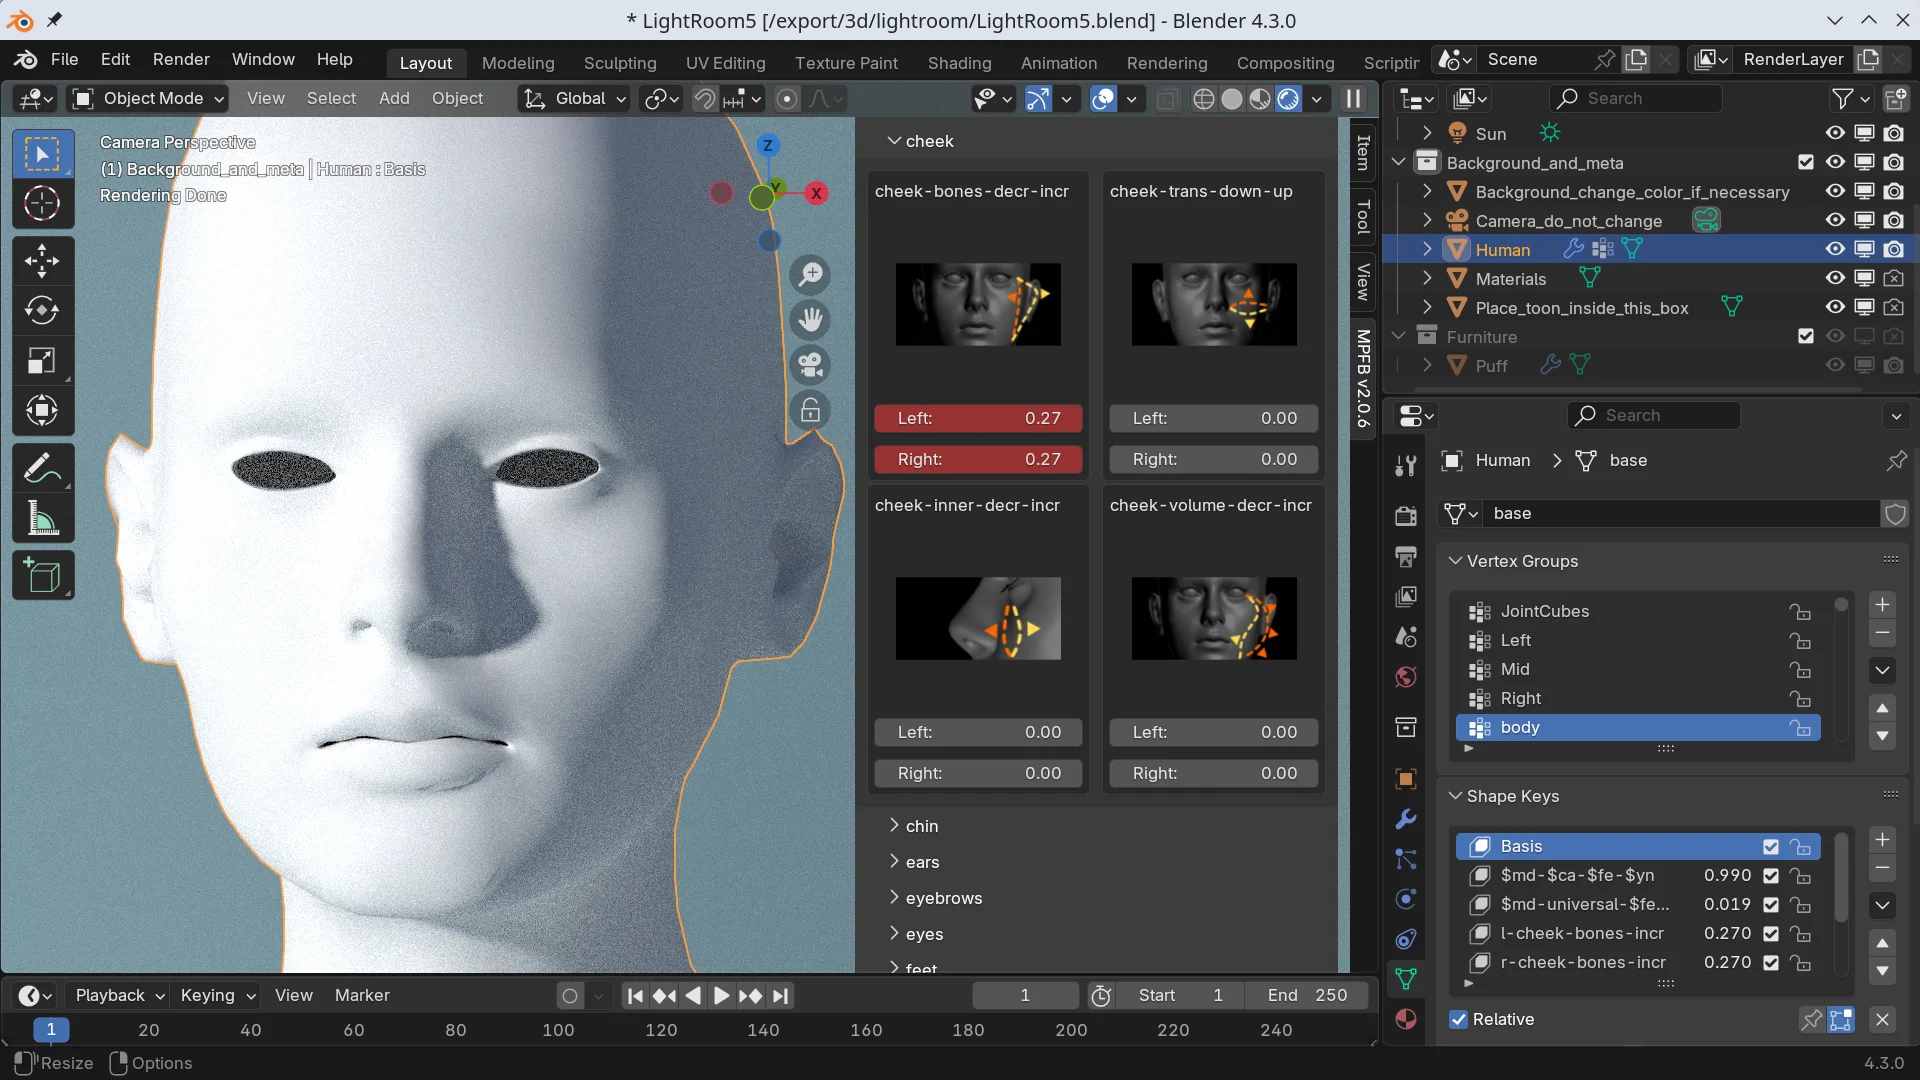Enable the Relative checkbox under Shape Keys

coord(1459,1020)
